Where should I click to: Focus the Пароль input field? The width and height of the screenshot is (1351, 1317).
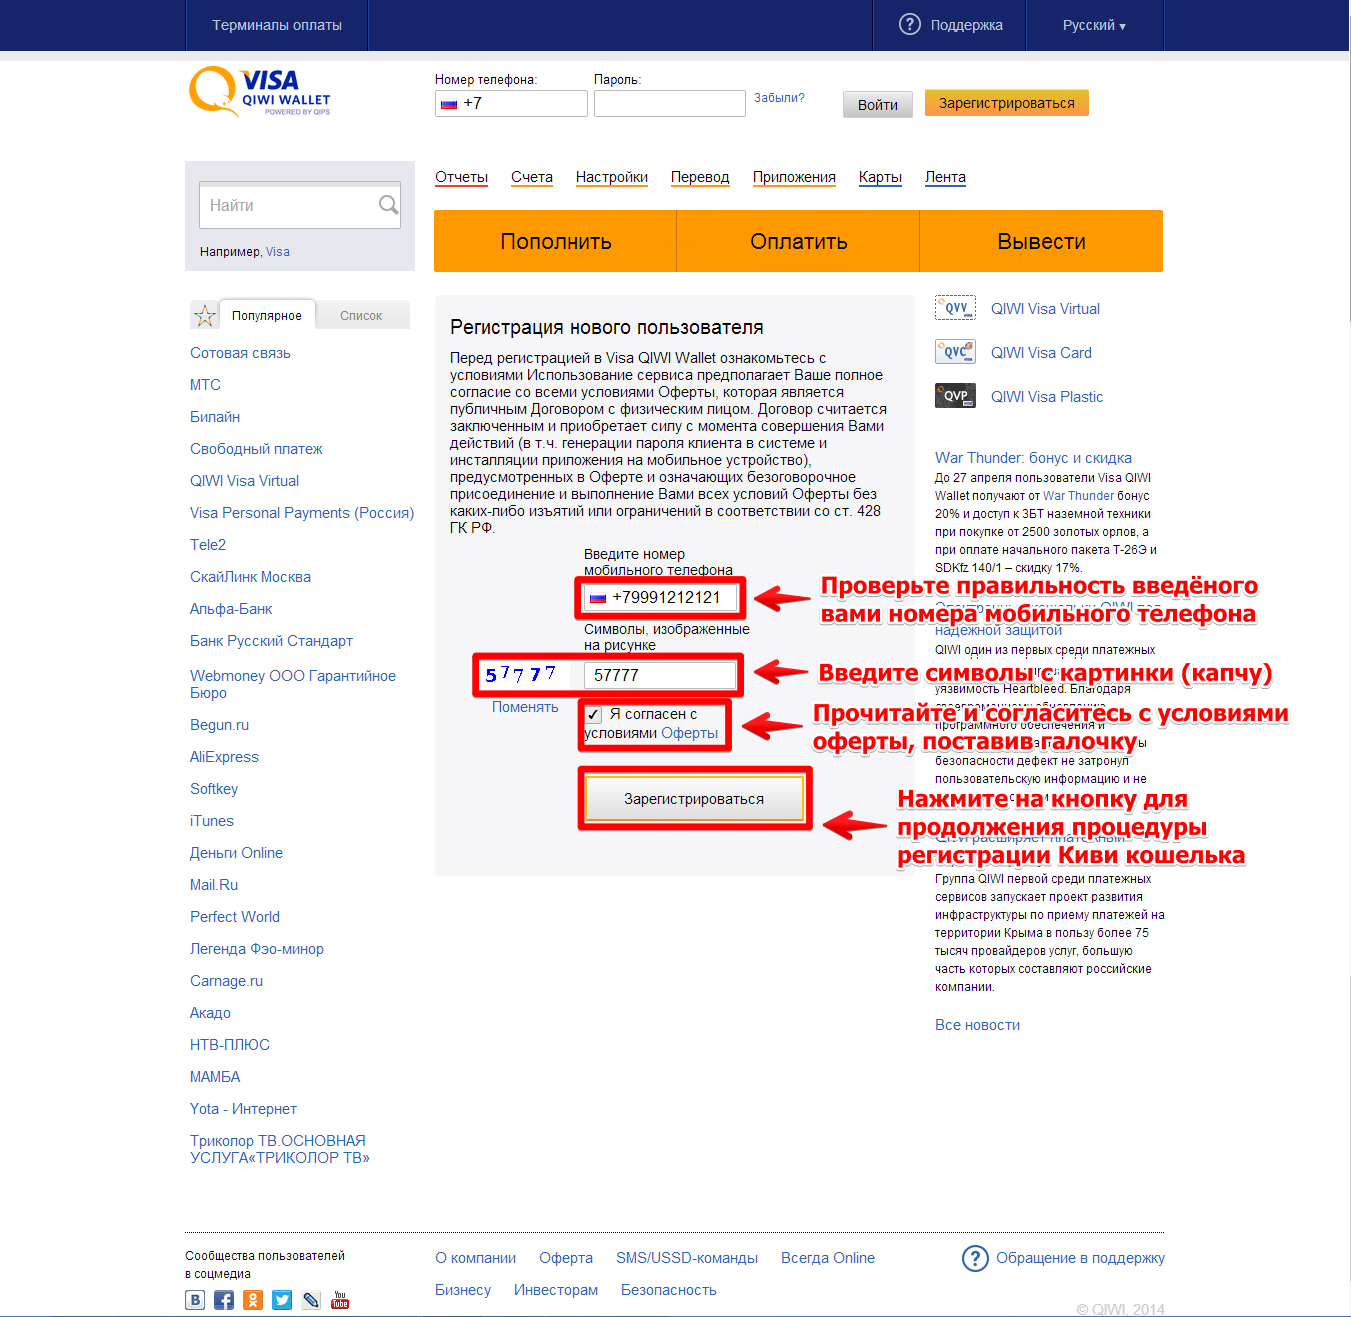coord(670,103)
